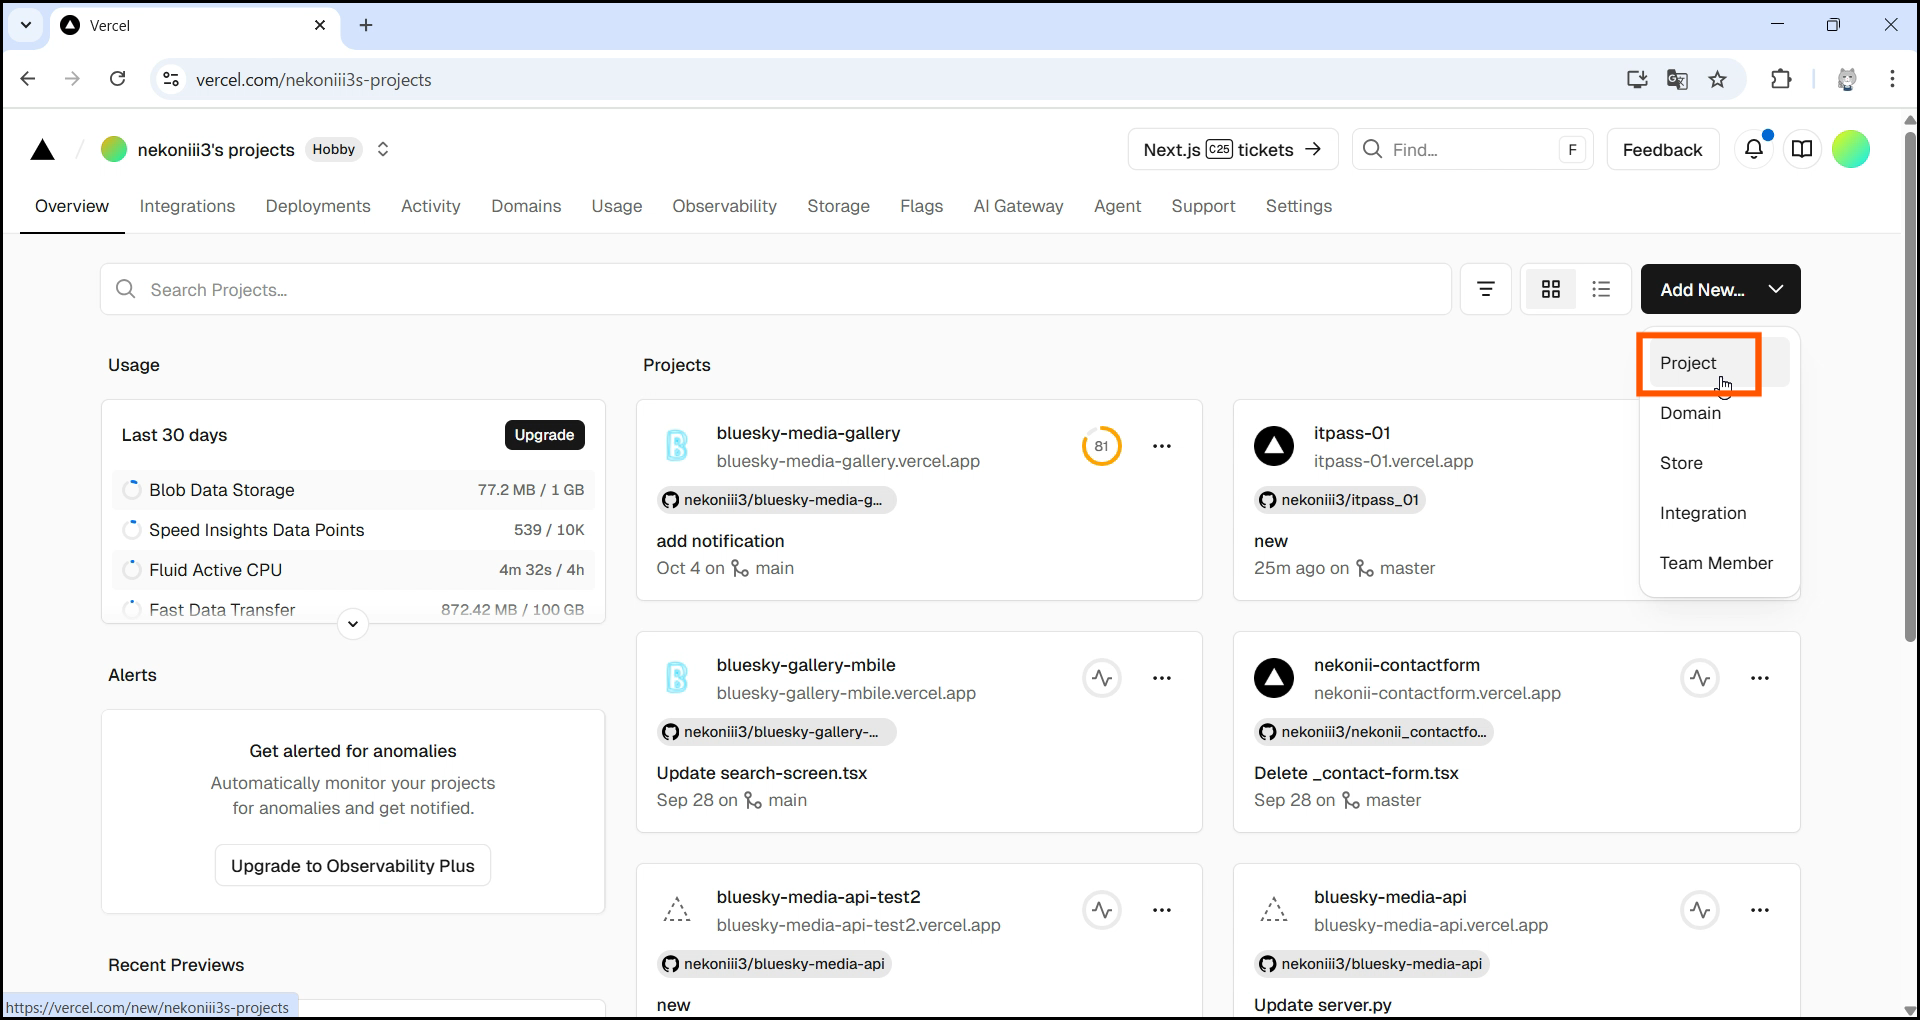The height and width of the screenshot is (1020, 1920).
Task: Click the Vercel triangle logo
Action: [x=42, y=150]
